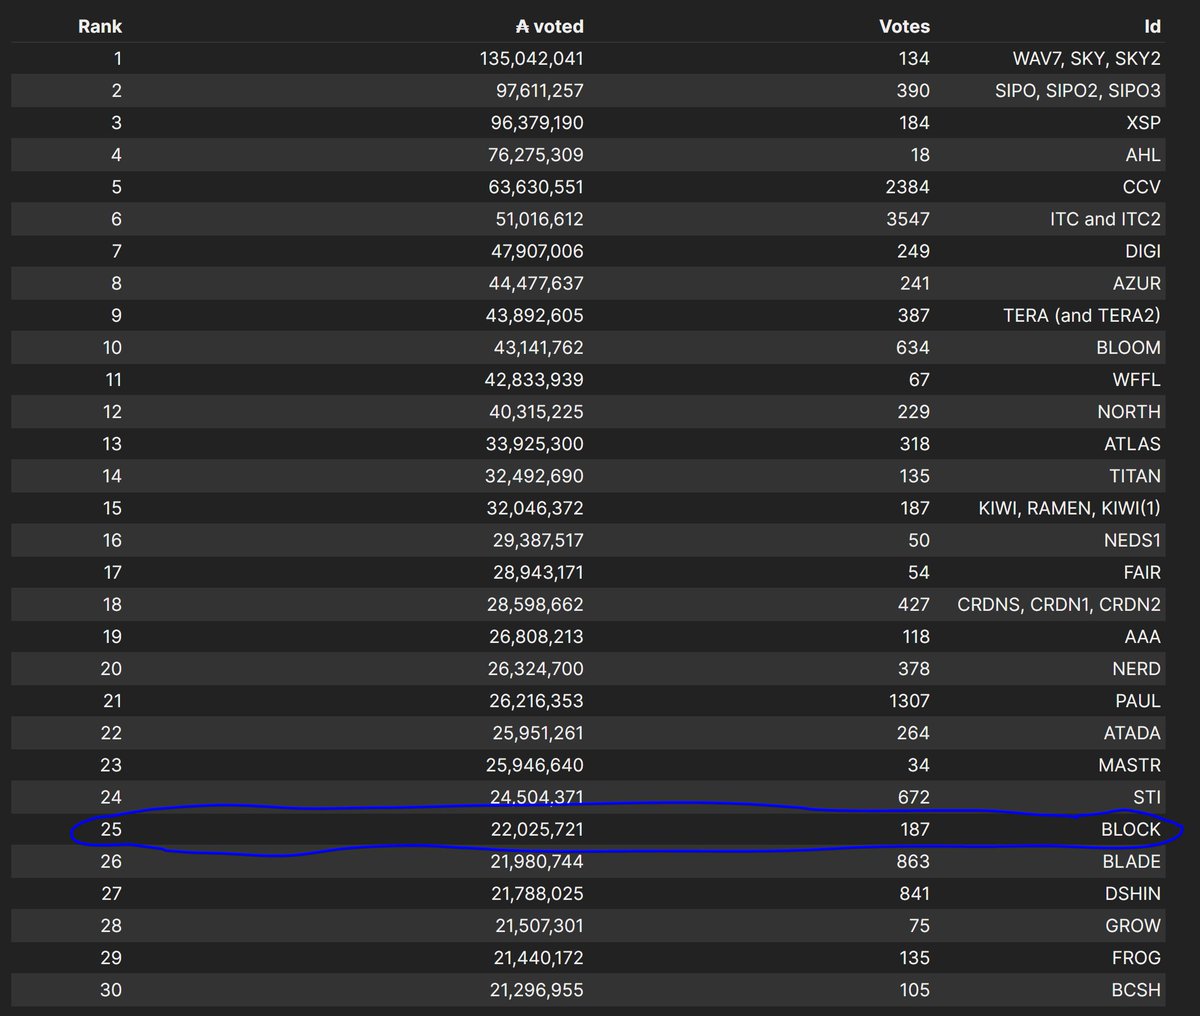Click the value 22,025,721
This screenshot has height=1016, width=1200.
coord(538,827)
